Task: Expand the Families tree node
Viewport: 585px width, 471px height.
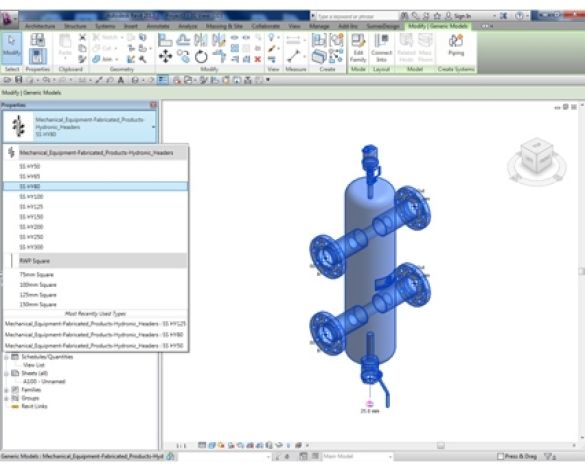Action: coord(6,390)
